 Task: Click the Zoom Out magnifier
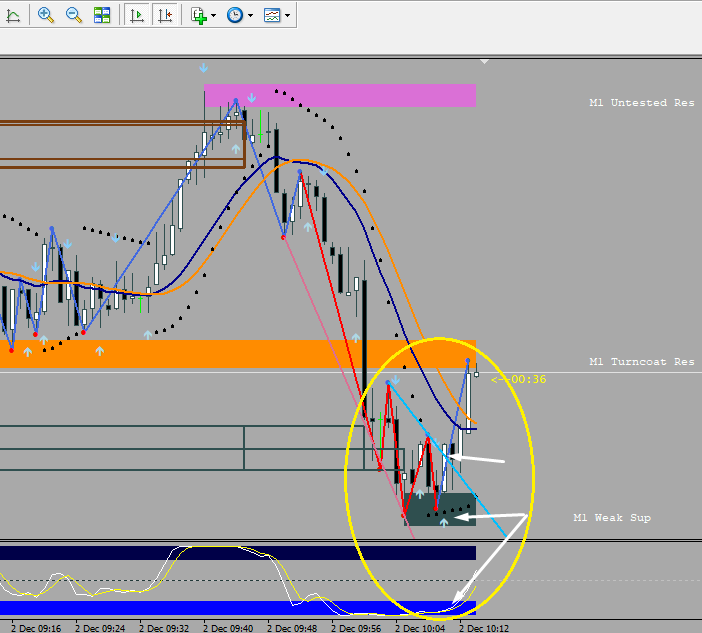(74, 16)
